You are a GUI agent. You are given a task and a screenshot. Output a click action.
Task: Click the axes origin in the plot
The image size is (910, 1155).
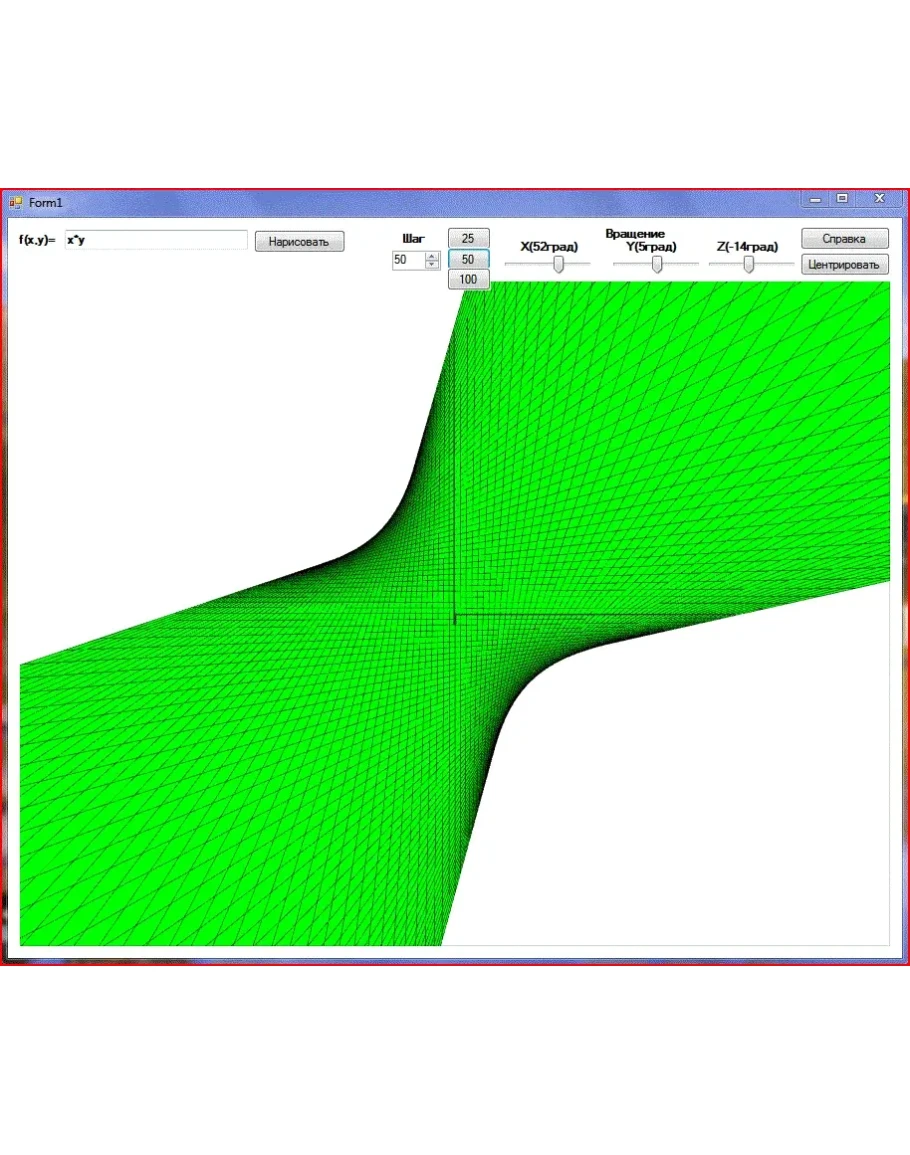pyautogui.click(x=455, y=615)
